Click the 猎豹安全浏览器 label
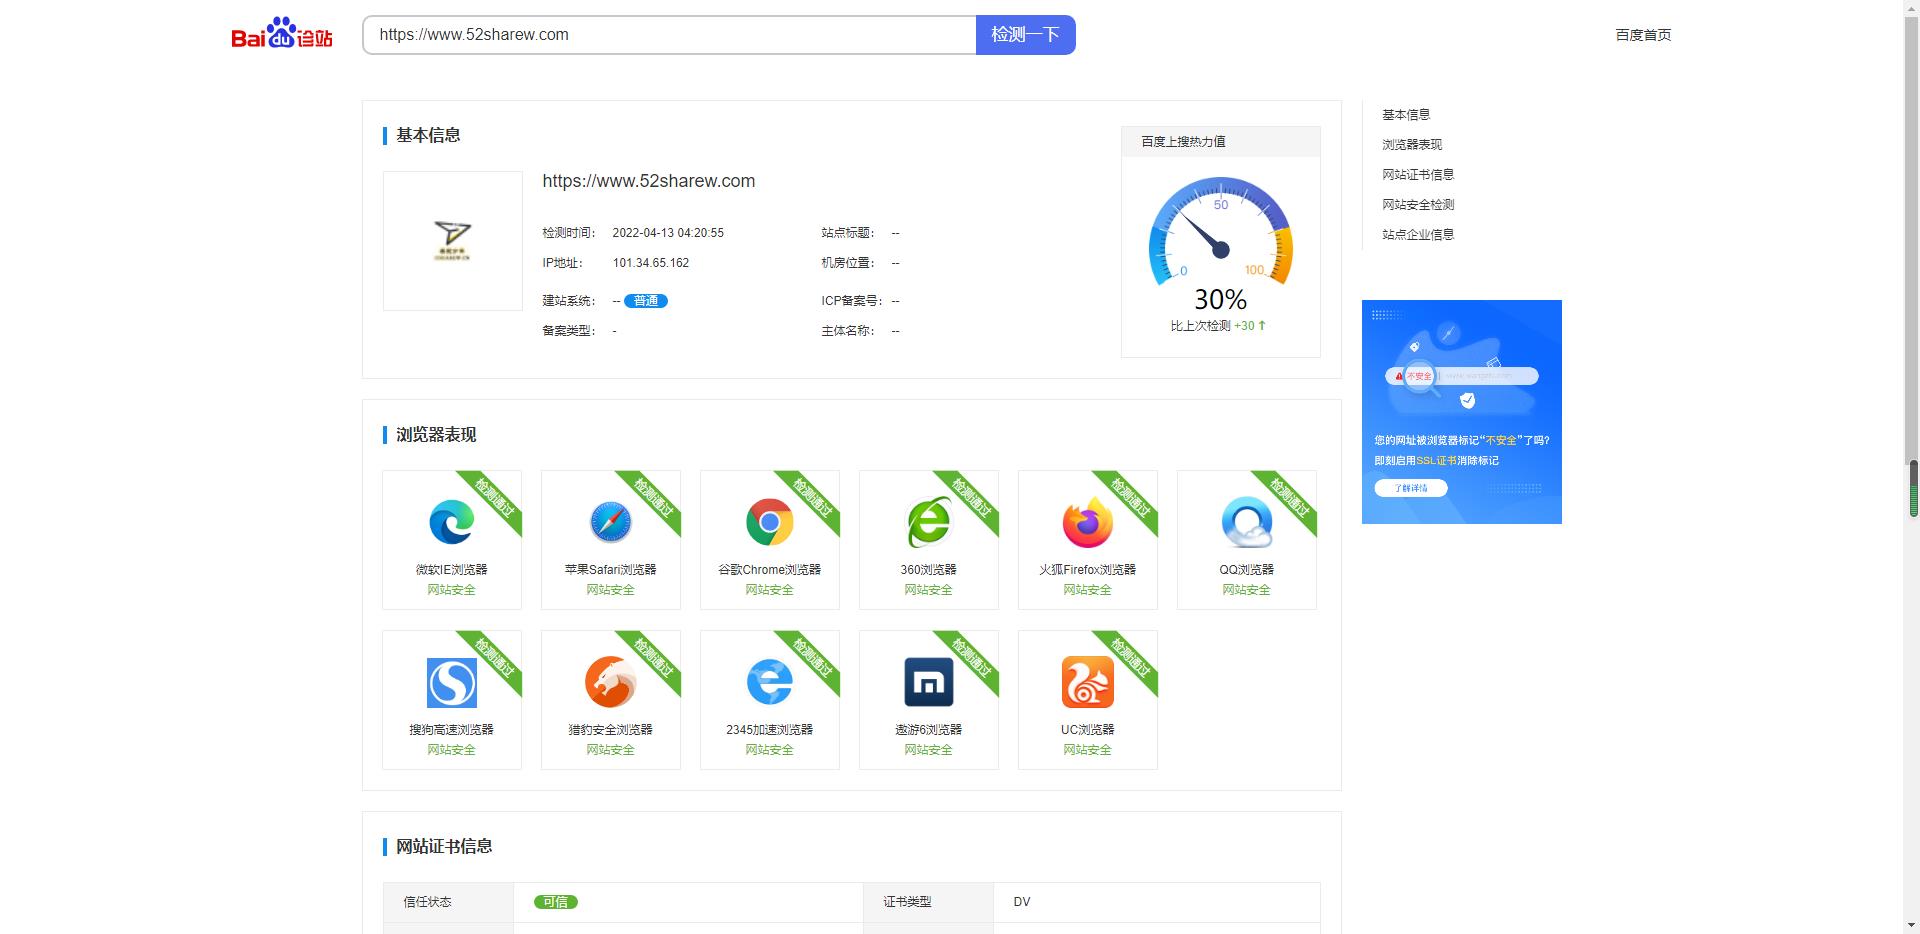The height and width of the screenshot is (934, 1920). pyautogui.click(x=610, y=730)
